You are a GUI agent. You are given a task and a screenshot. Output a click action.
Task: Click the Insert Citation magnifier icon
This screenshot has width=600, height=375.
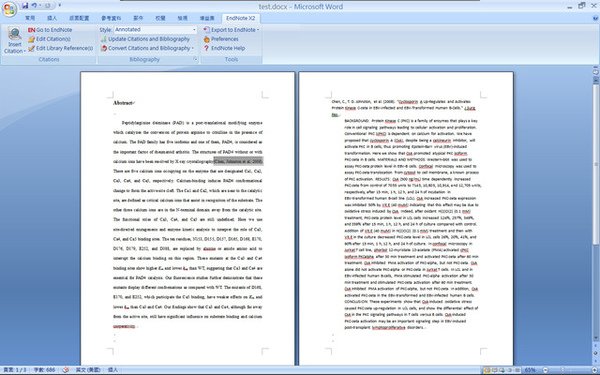15,34
